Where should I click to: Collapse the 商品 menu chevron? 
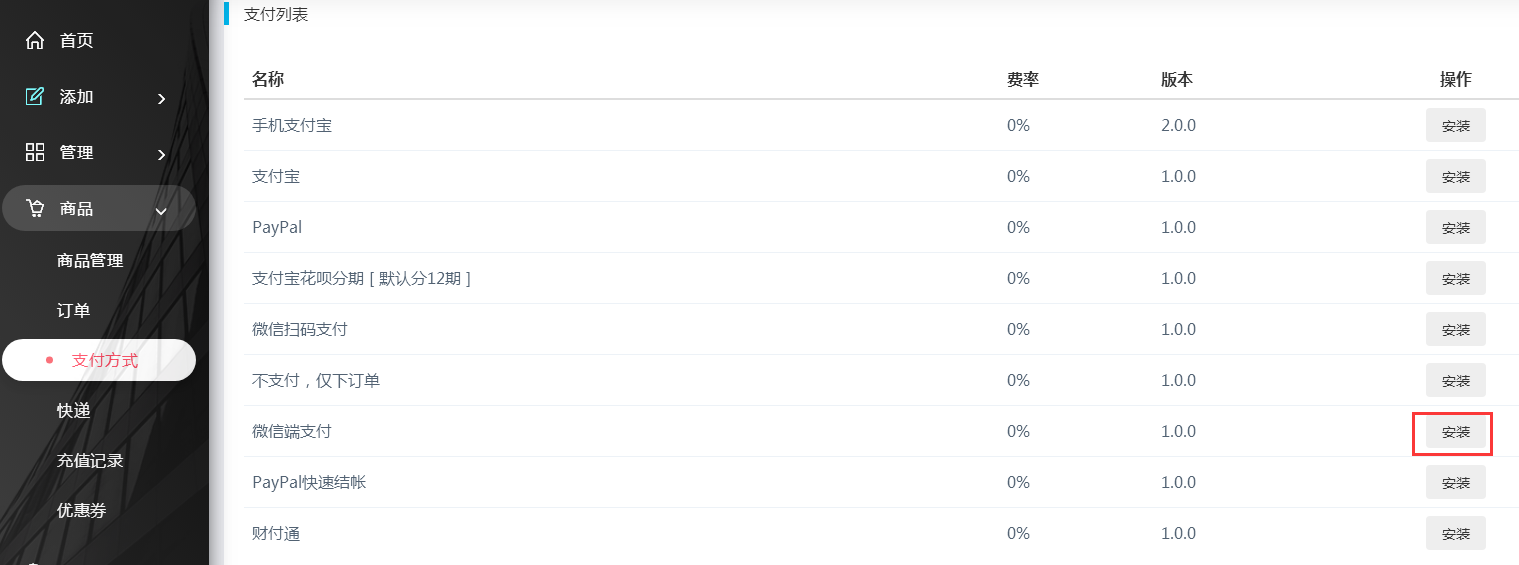161,210
